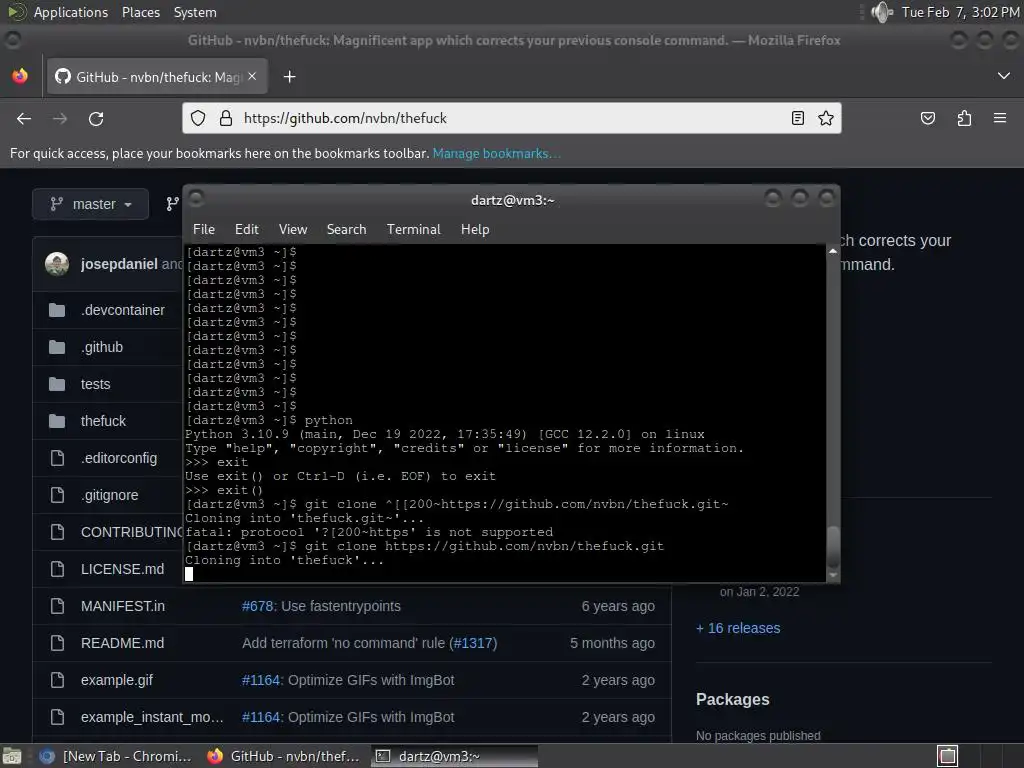Click terminal scrollbar down arrow
Image resolution: width=1024 pixels, height=768 pixels.
[x=833, y=575]
